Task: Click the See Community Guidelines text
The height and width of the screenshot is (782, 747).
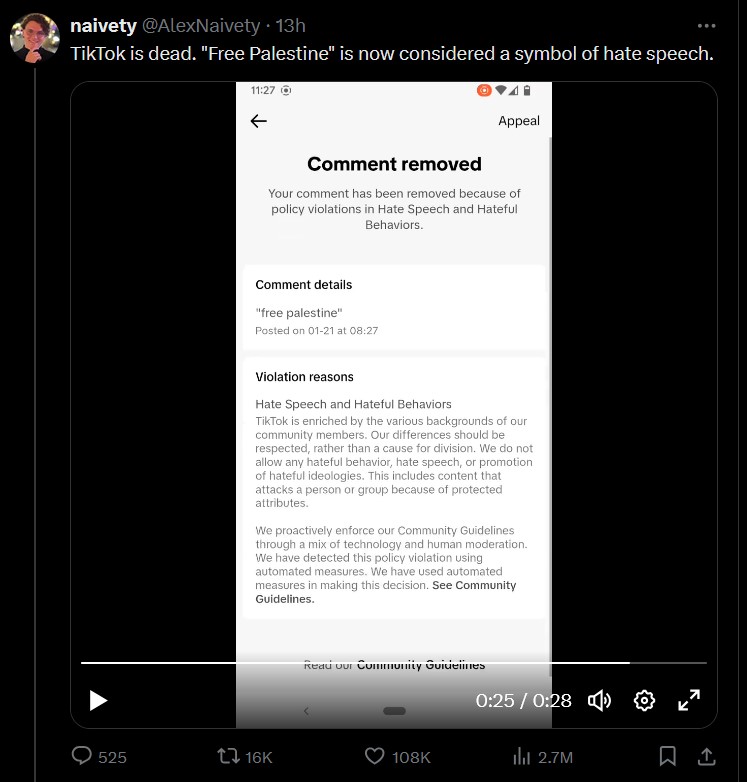Action: point(385,592)
